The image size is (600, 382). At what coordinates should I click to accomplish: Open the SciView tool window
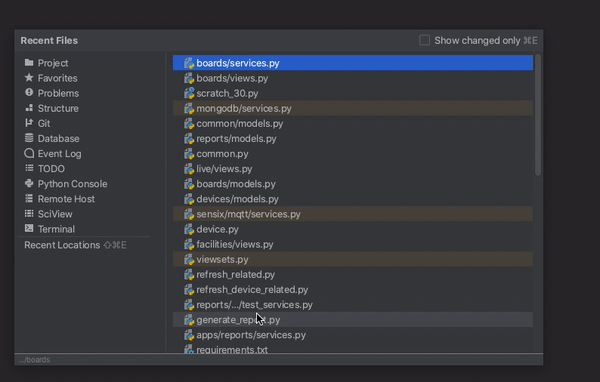click(x=49, y=214)
